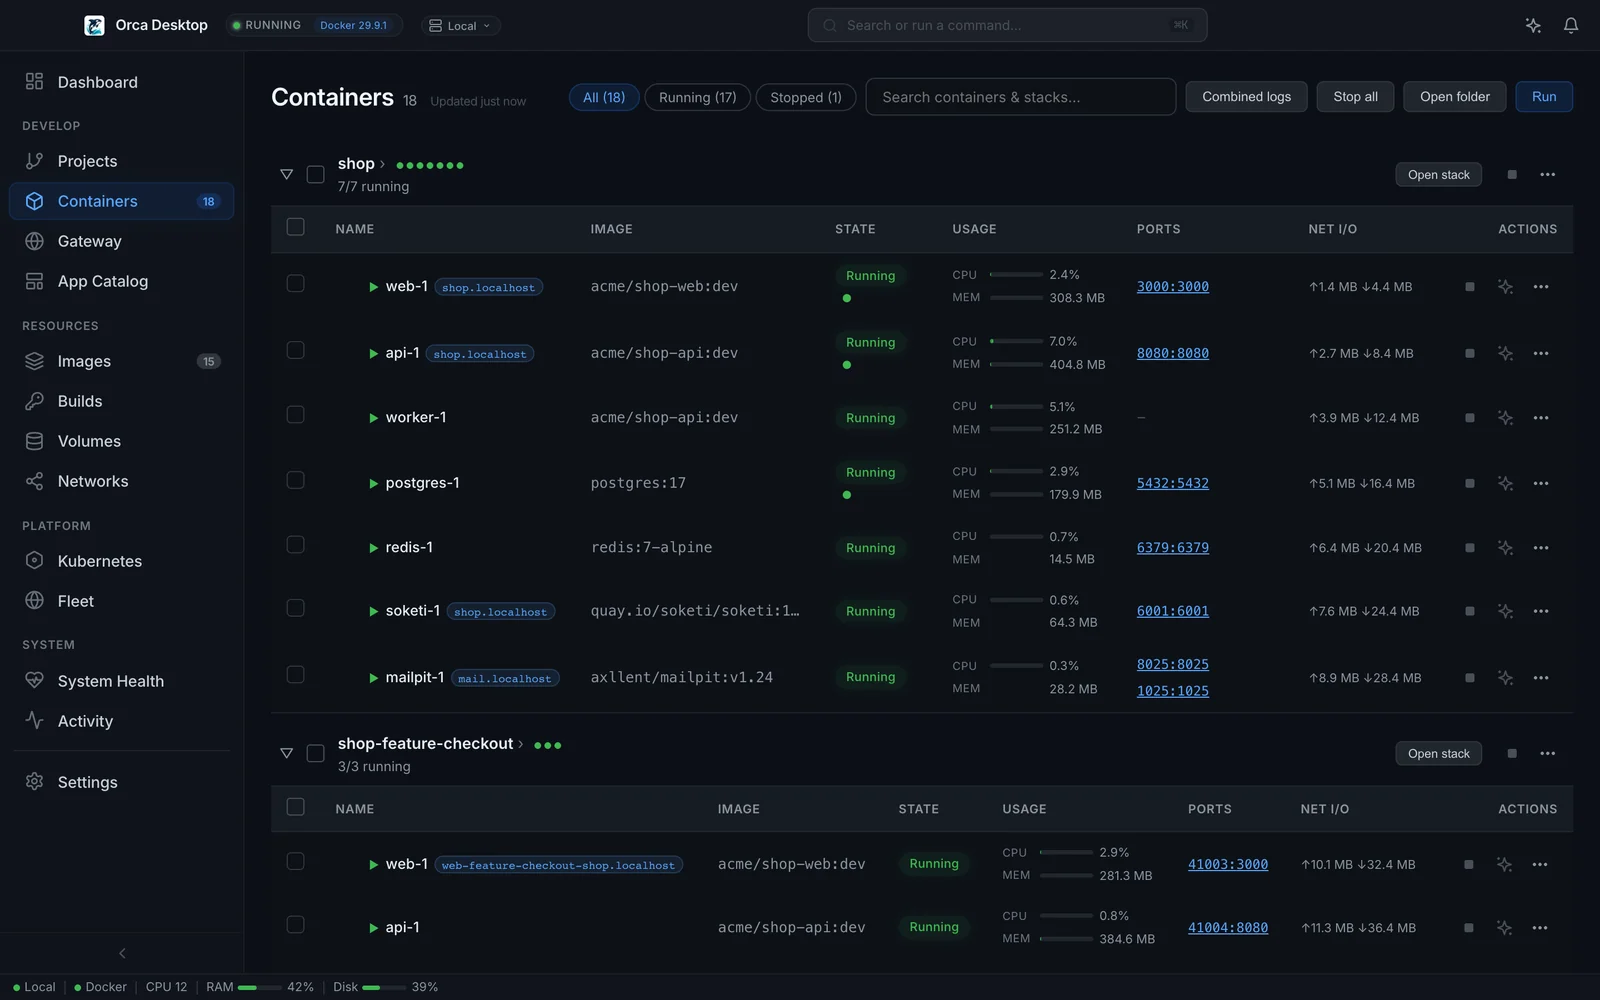Ask AI about shop-feature-checkout api-1
The width and height of the screenshot is (1600, 1000).
coord(1504,928)
